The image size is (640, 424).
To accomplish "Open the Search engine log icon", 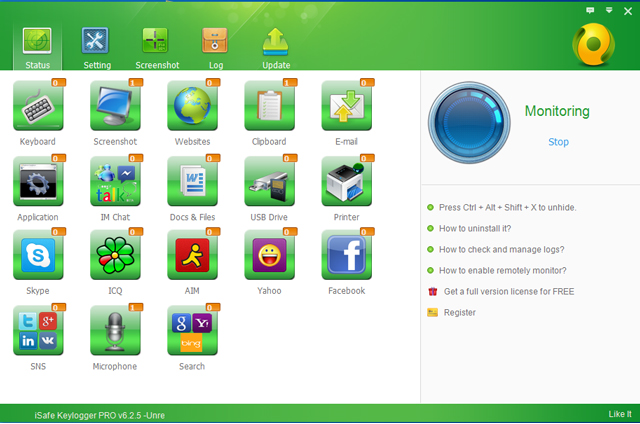I will [x=192, y=331].
